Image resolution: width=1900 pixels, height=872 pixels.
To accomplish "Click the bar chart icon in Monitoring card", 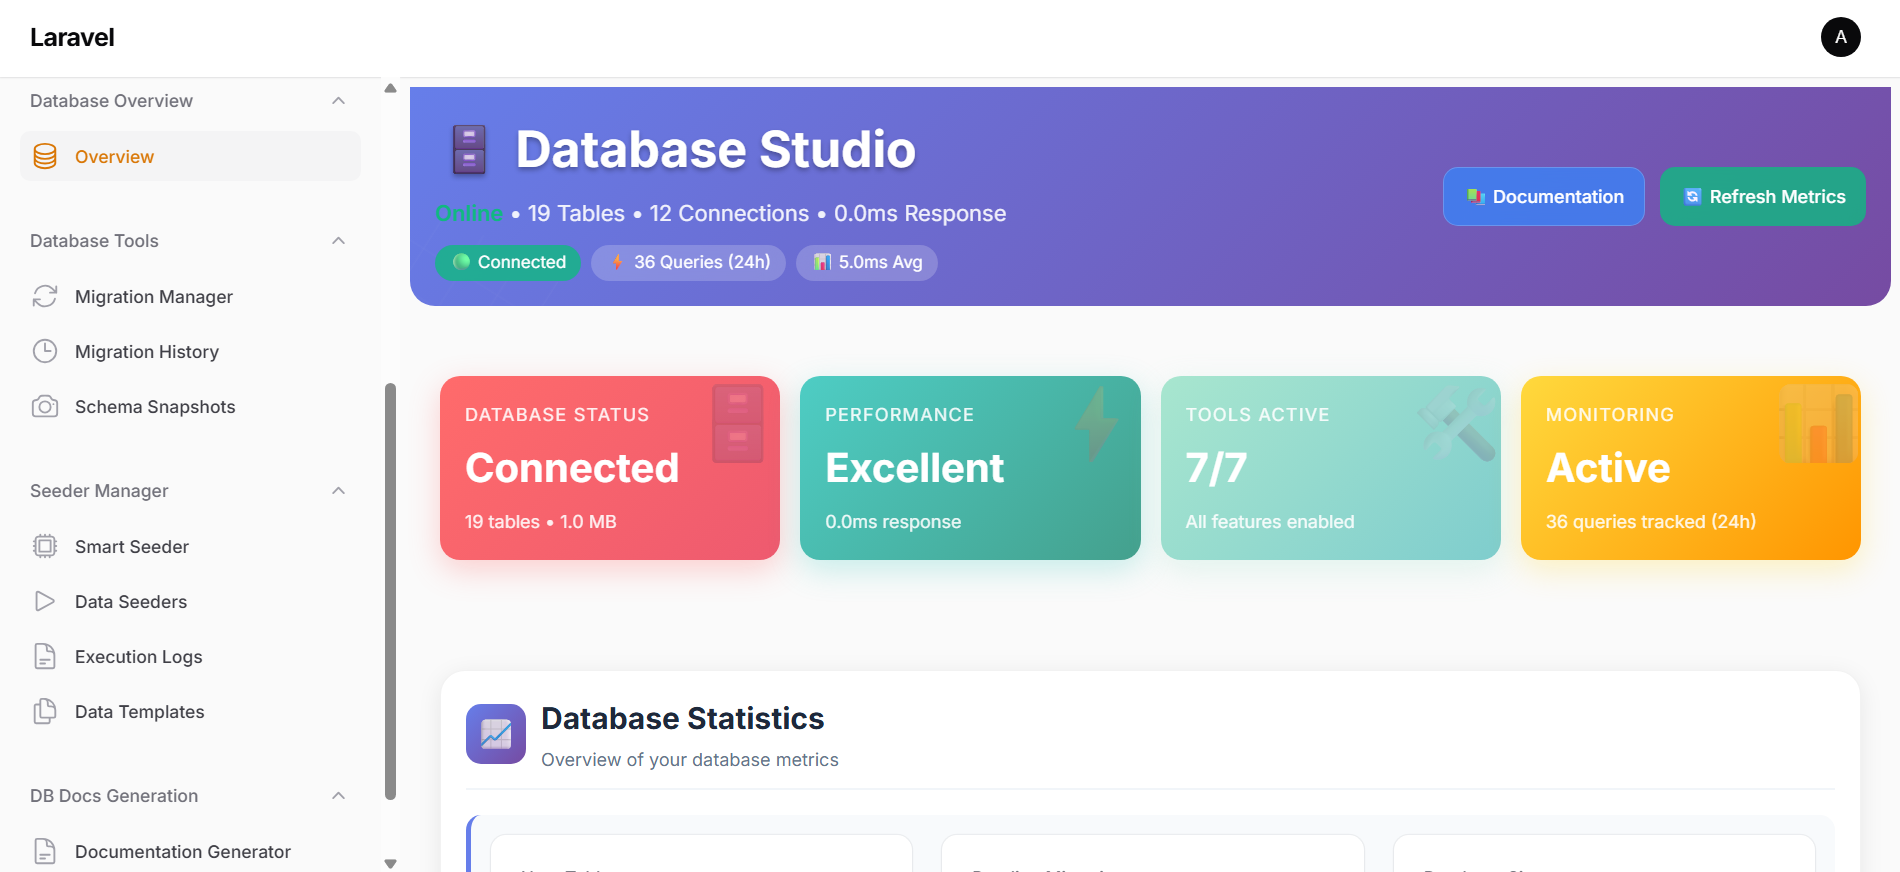I will [1817, 424].
